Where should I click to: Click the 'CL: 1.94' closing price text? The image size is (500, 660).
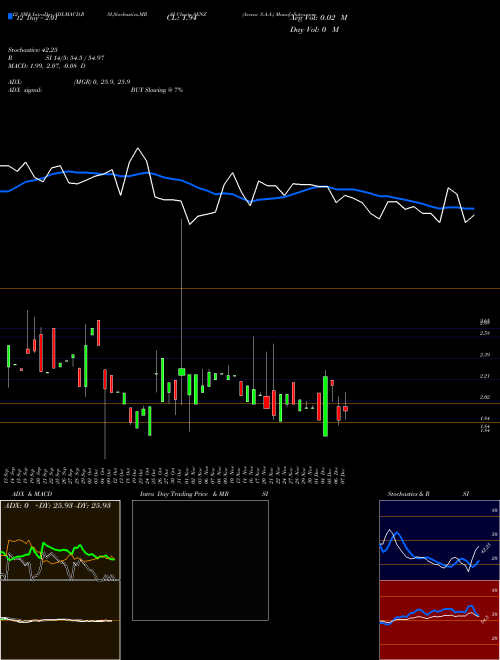(182, 18)
